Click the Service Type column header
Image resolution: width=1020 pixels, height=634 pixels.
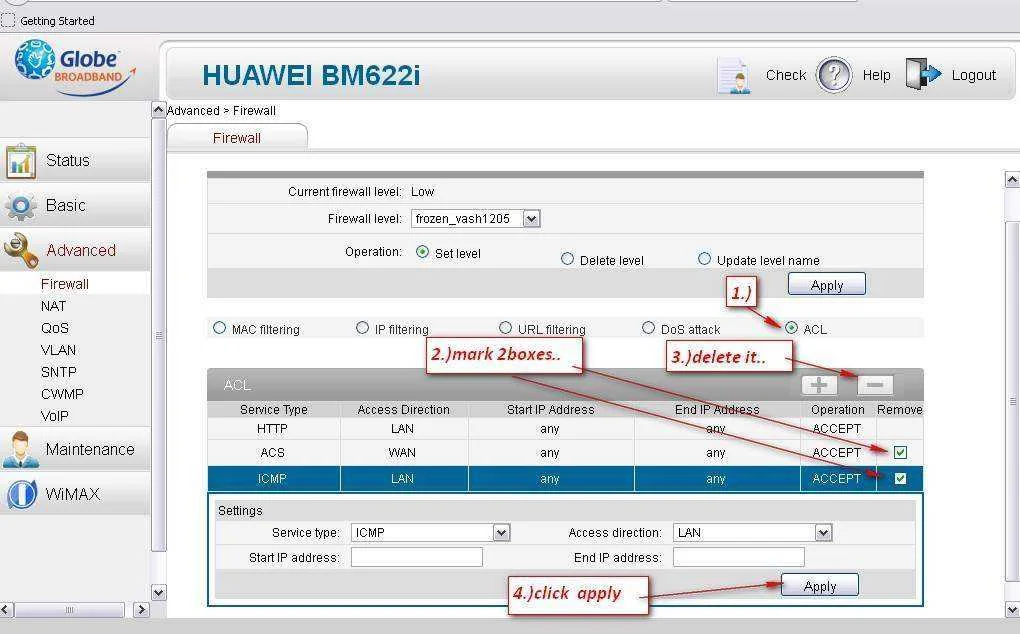coord(274,410)
